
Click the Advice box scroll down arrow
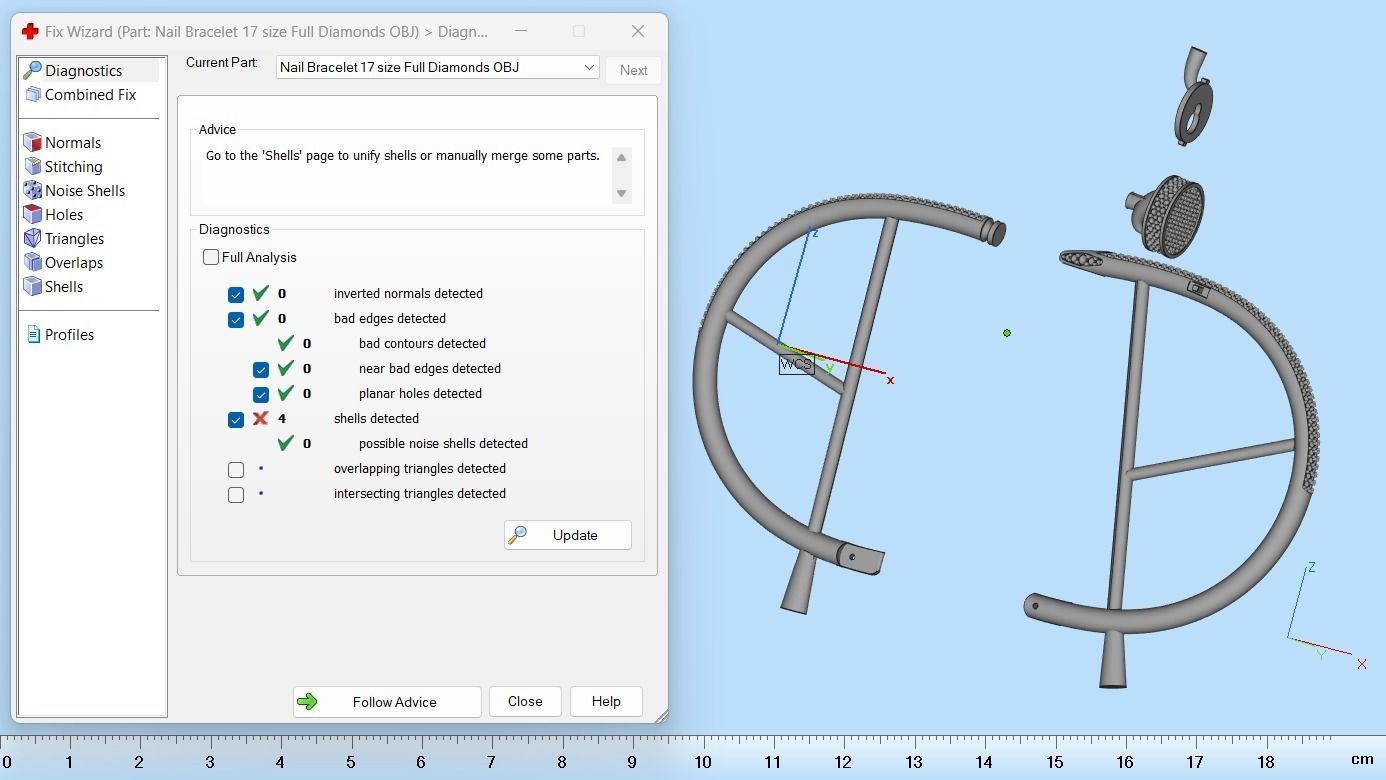click(x=621, y=193)
